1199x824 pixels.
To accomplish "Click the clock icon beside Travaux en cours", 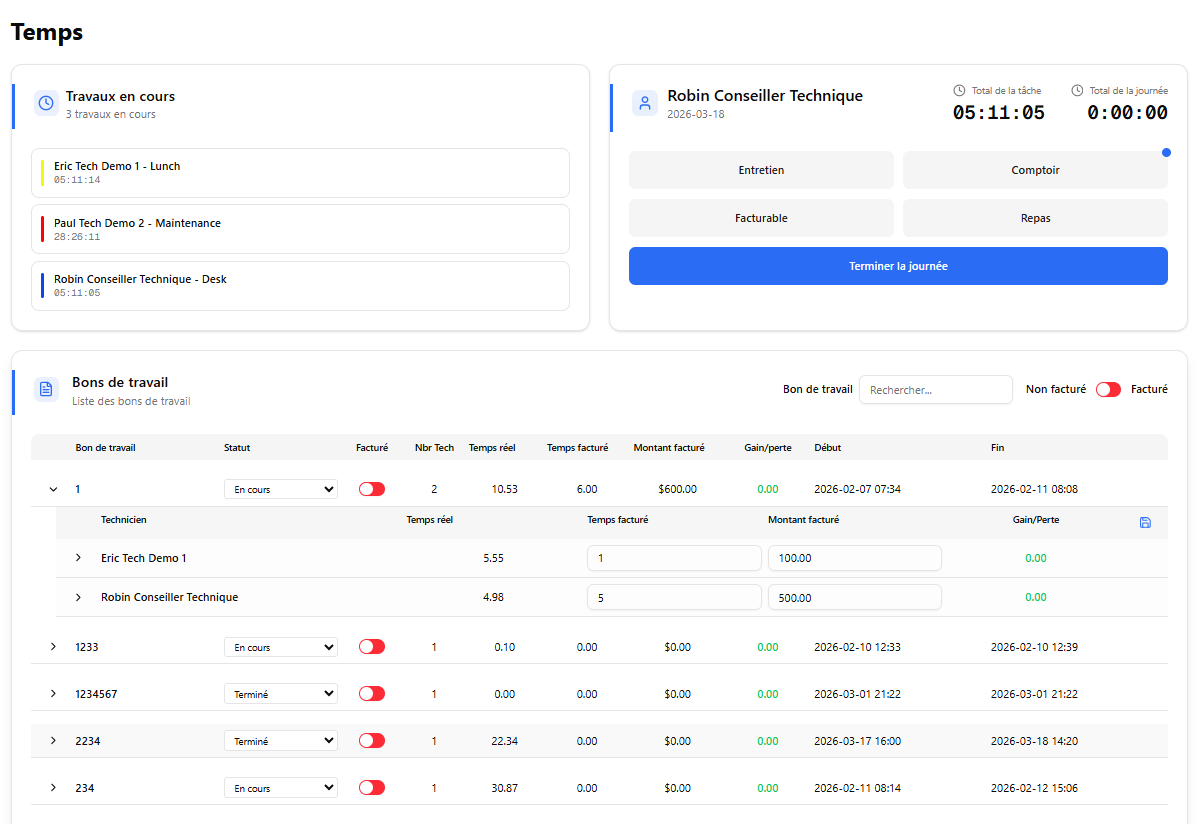I will (x=46, y=103).
